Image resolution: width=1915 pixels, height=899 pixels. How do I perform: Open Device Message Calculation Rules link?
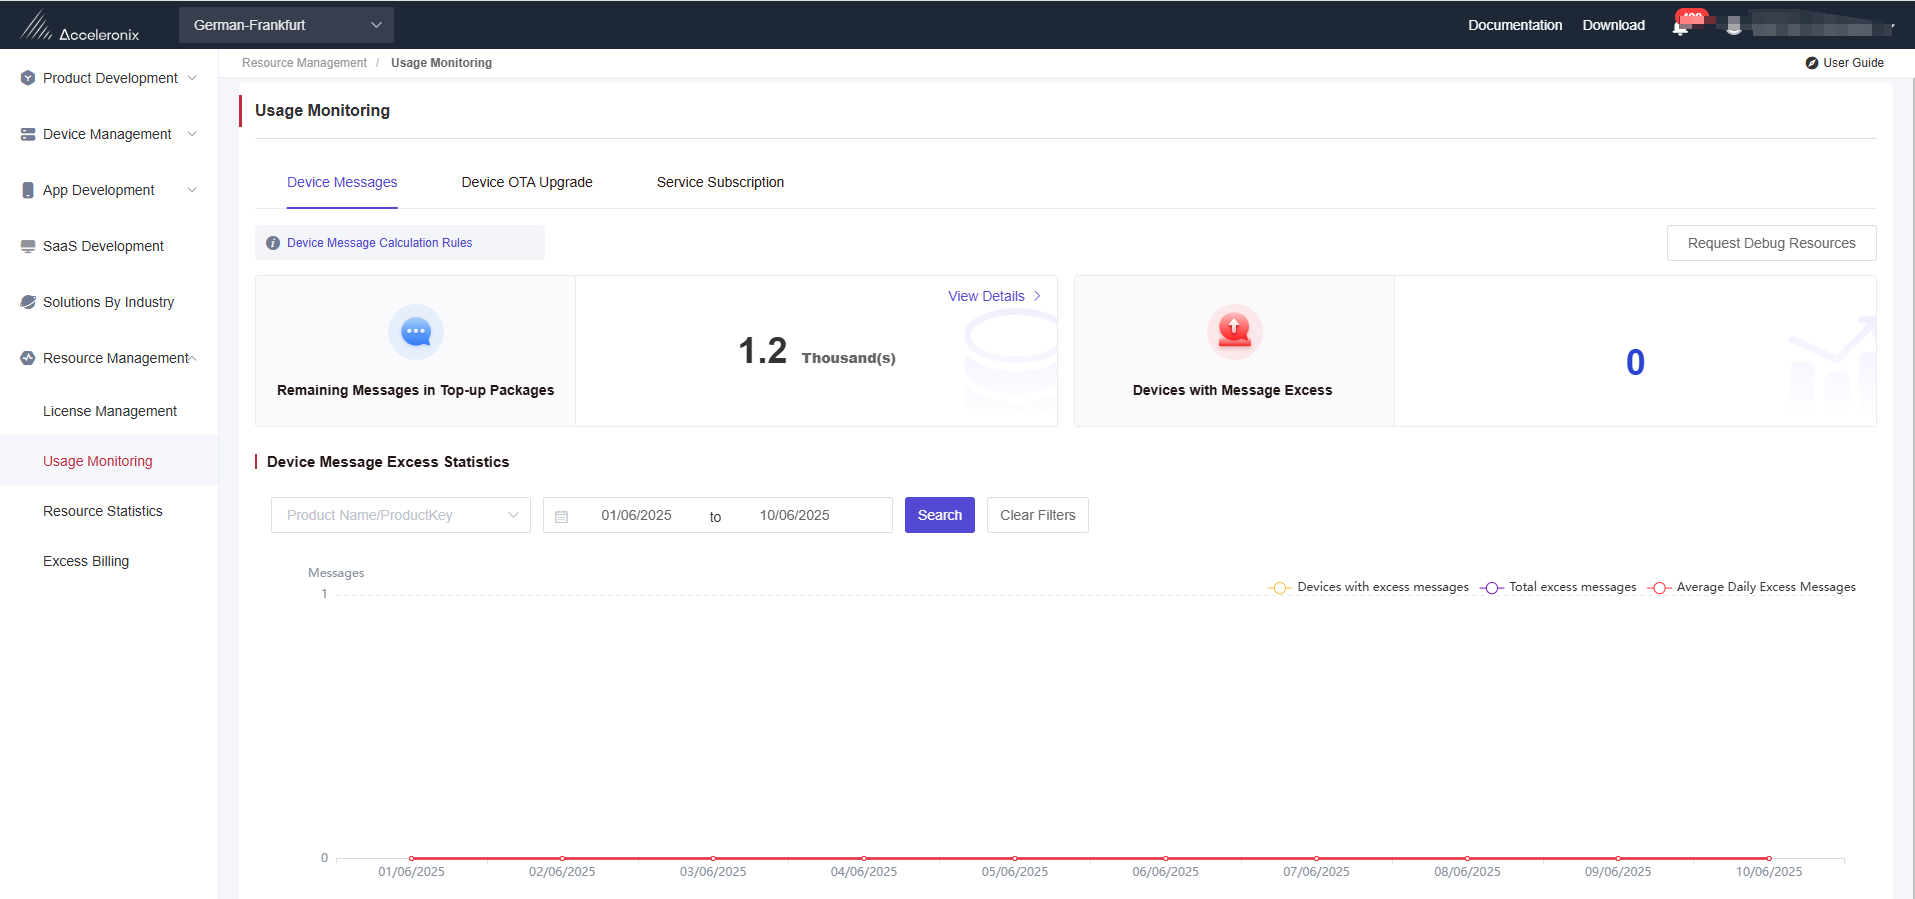click(379, 243)
